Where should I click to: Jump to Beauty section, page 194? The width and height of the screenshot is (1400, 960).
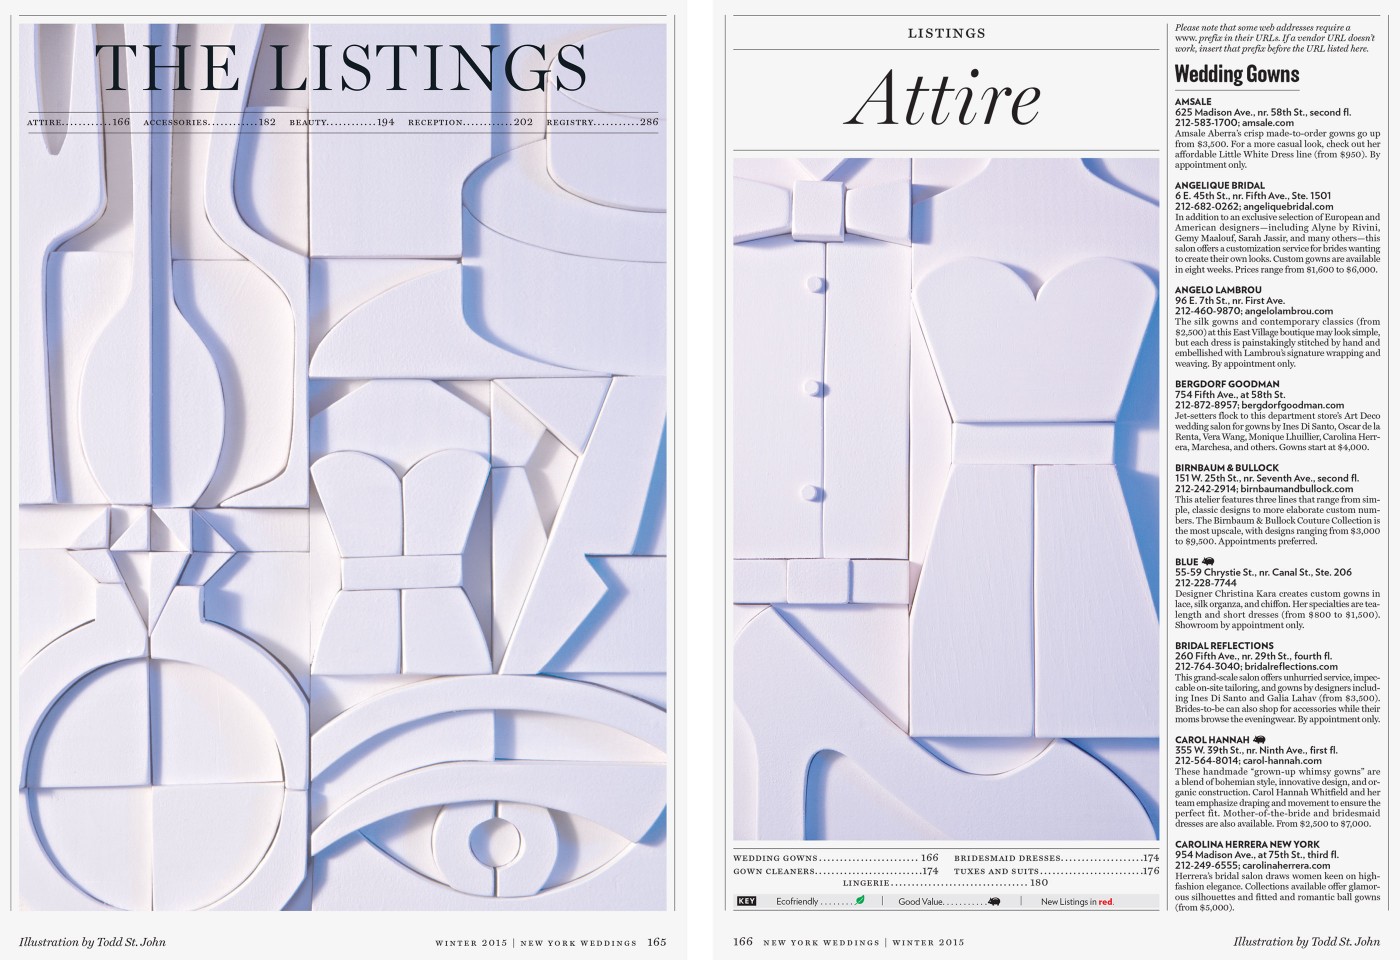point(342,123)
